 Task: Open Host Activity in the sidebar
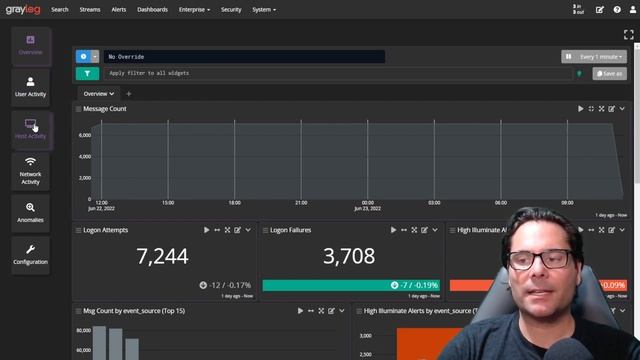pyautogui.click(x=31, y=129)
